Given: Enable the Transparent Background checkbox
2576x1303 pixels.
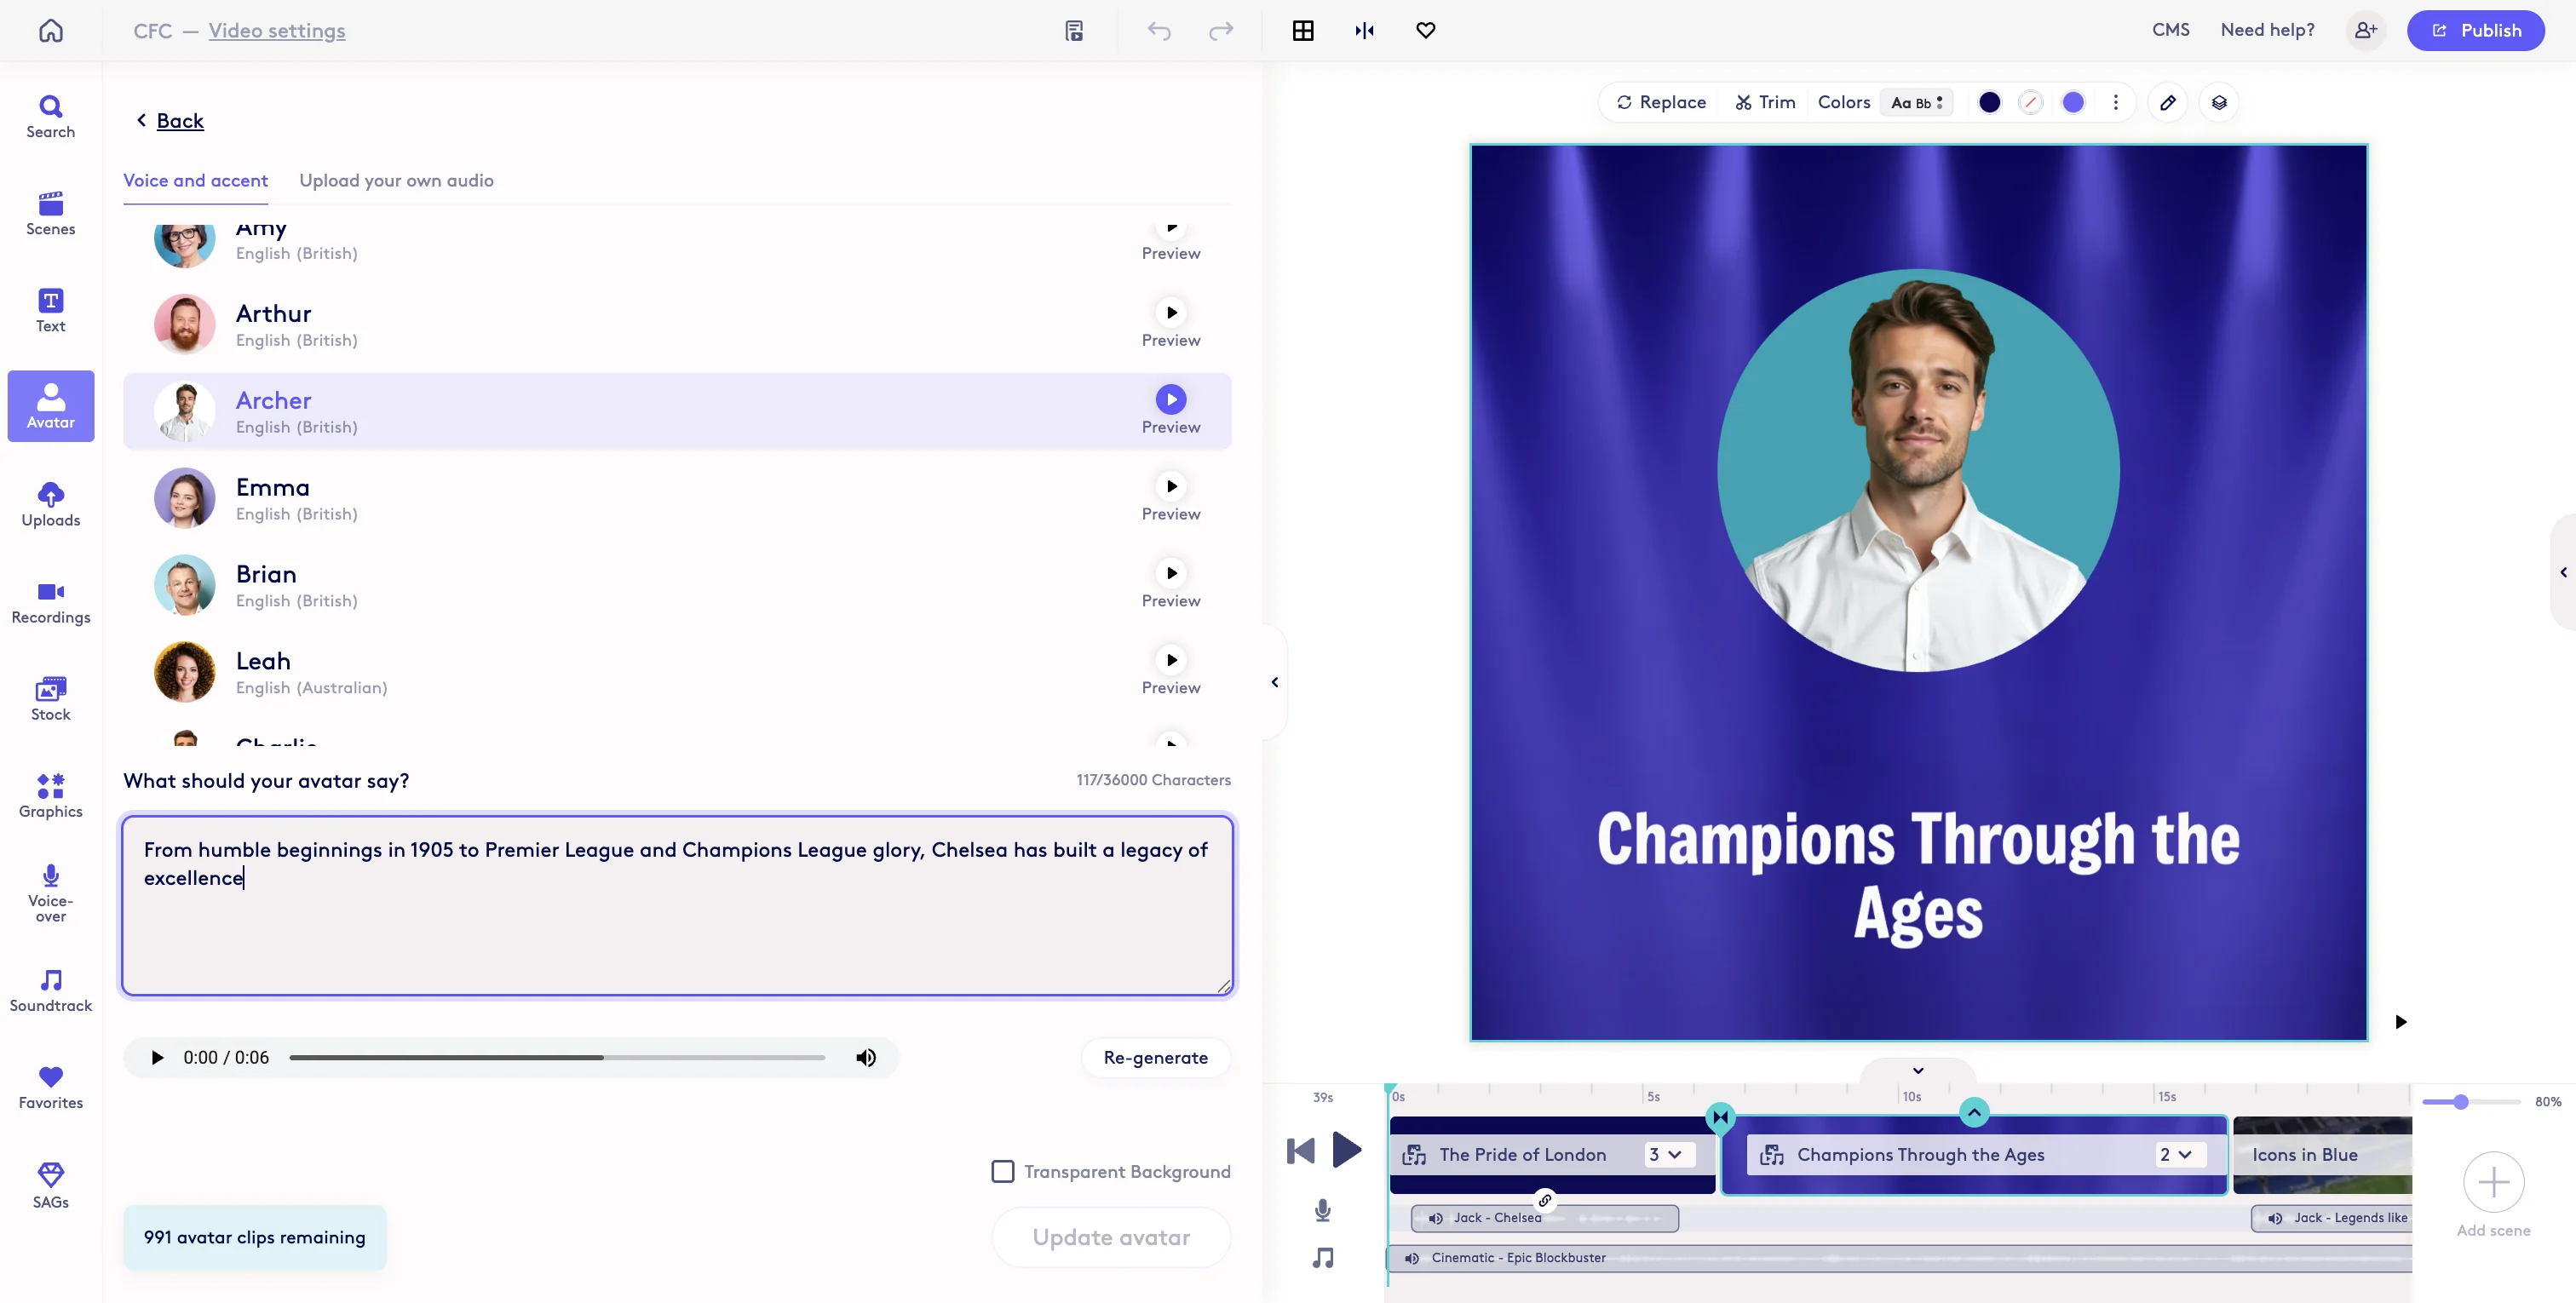Looking at the screenshot, I should (x=1002, y=1171).
